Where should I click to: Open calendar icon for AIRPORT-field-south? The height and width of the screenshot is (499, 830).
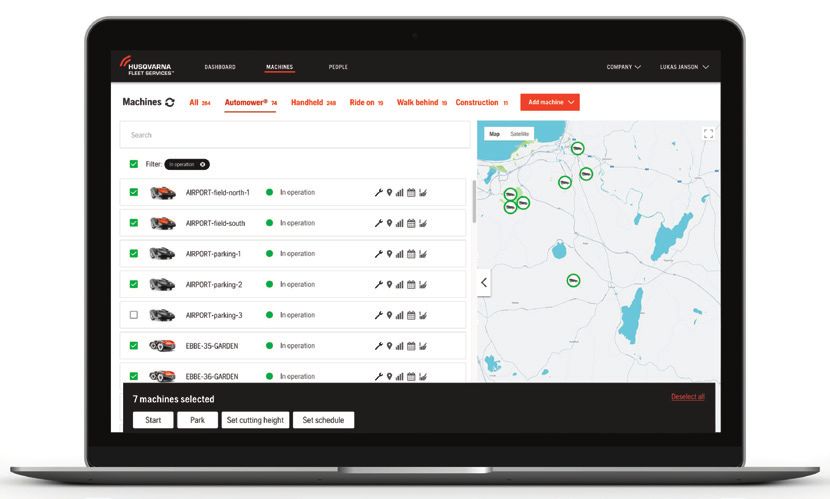click(411, 223)
